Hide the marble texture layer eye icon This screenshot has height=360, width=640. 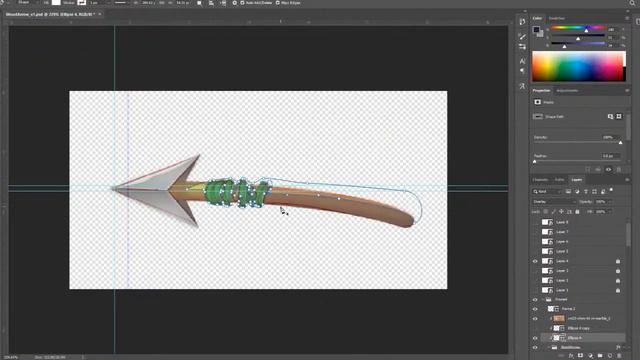[535, 319]
